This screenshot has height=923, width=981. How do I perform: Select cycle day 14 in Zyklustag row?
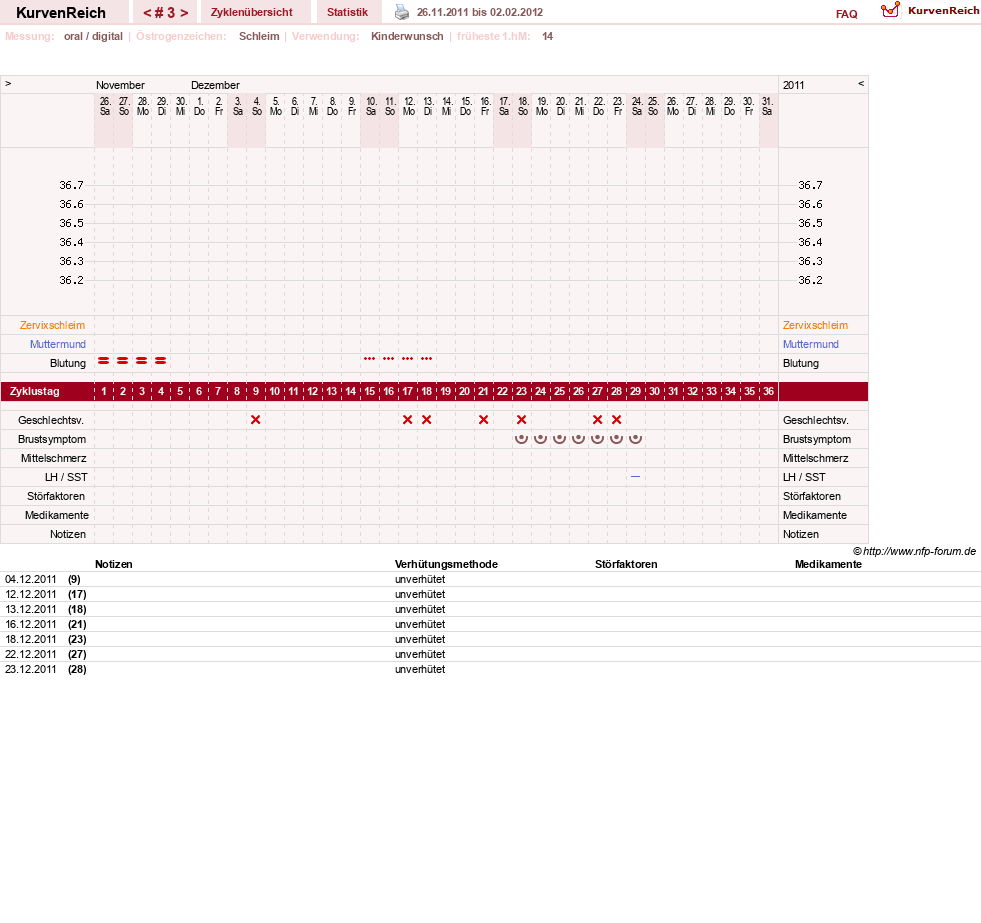click(x=350, y=392)
